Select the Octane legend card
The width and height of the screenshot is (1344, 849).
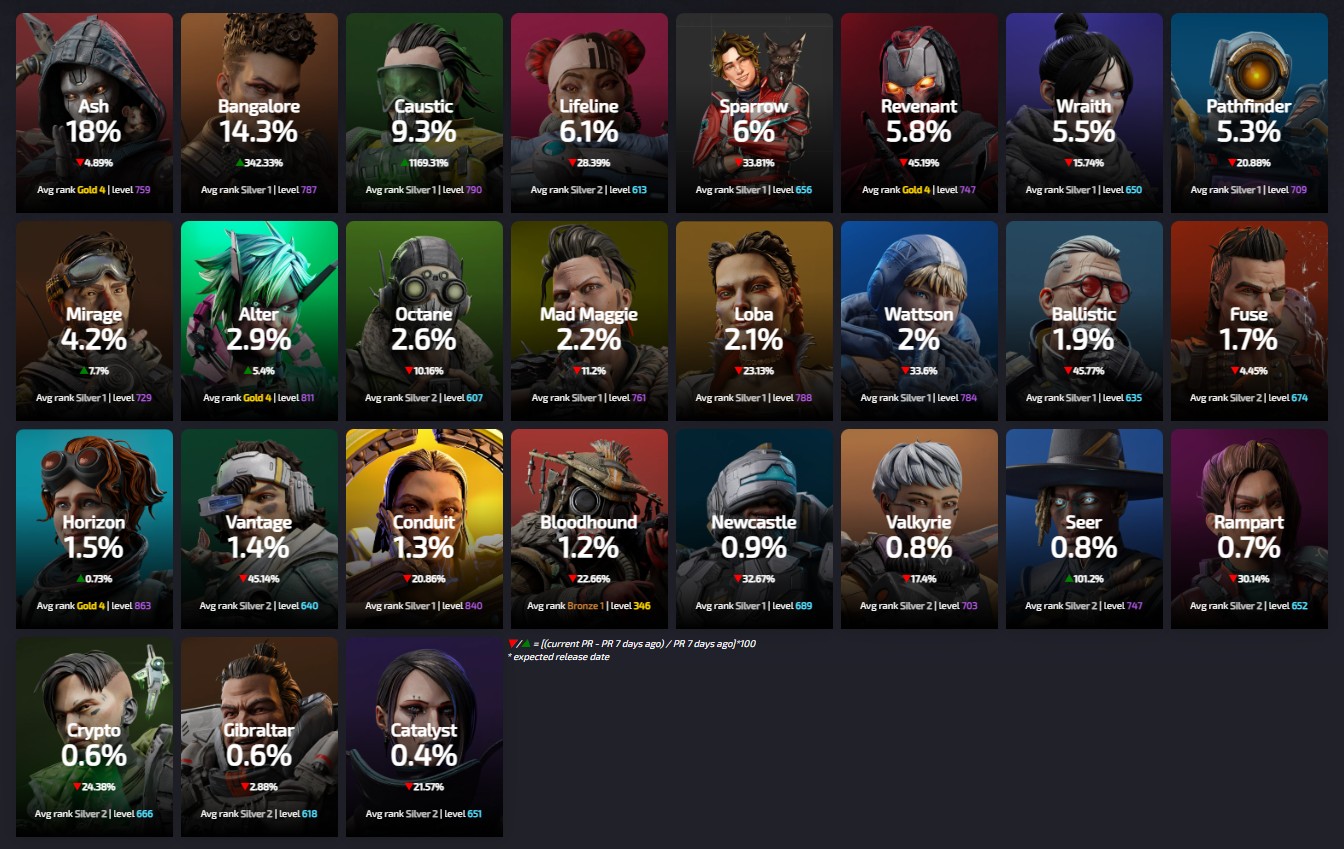coord(424,321)
